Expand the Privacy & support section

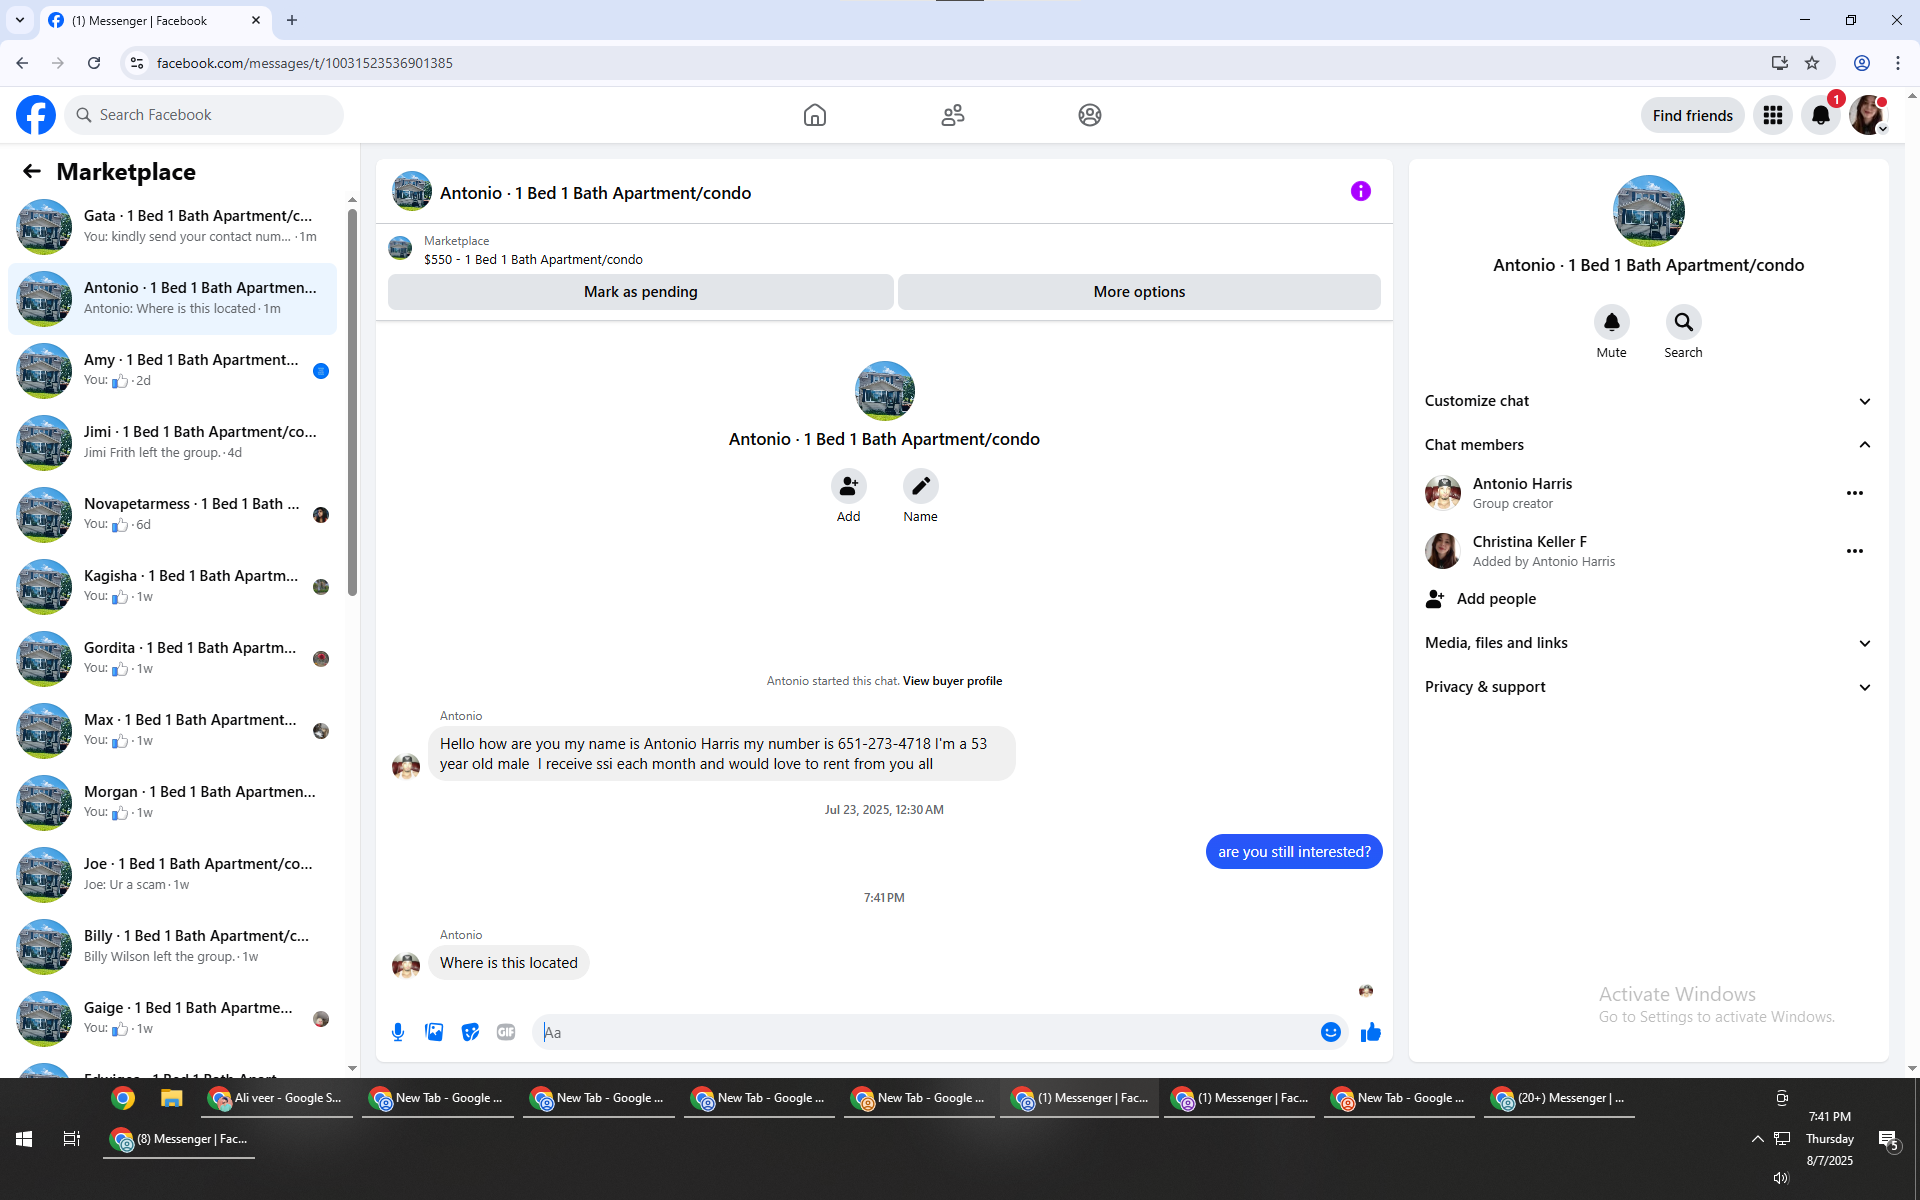(1648, 687)
